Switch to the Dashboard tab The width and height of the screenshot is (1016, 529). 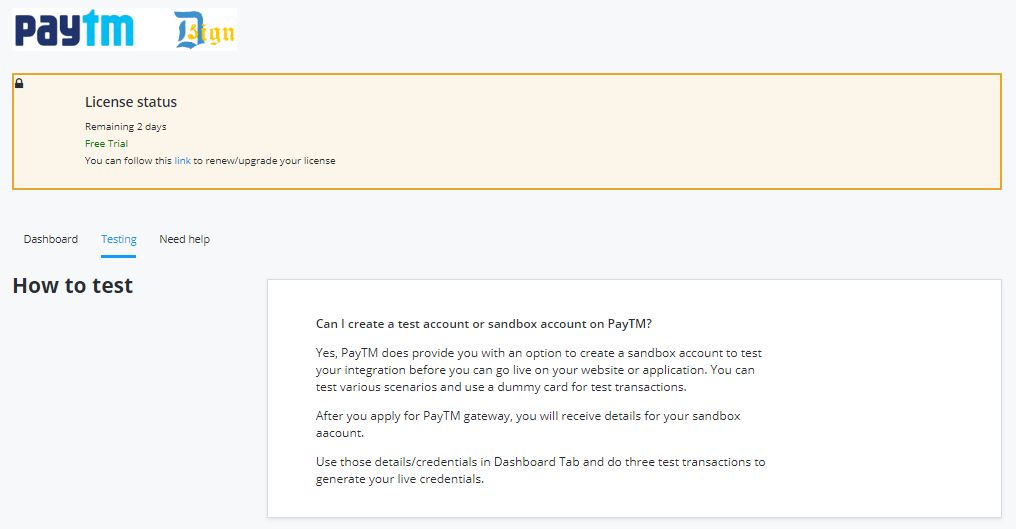pos(51,239)
